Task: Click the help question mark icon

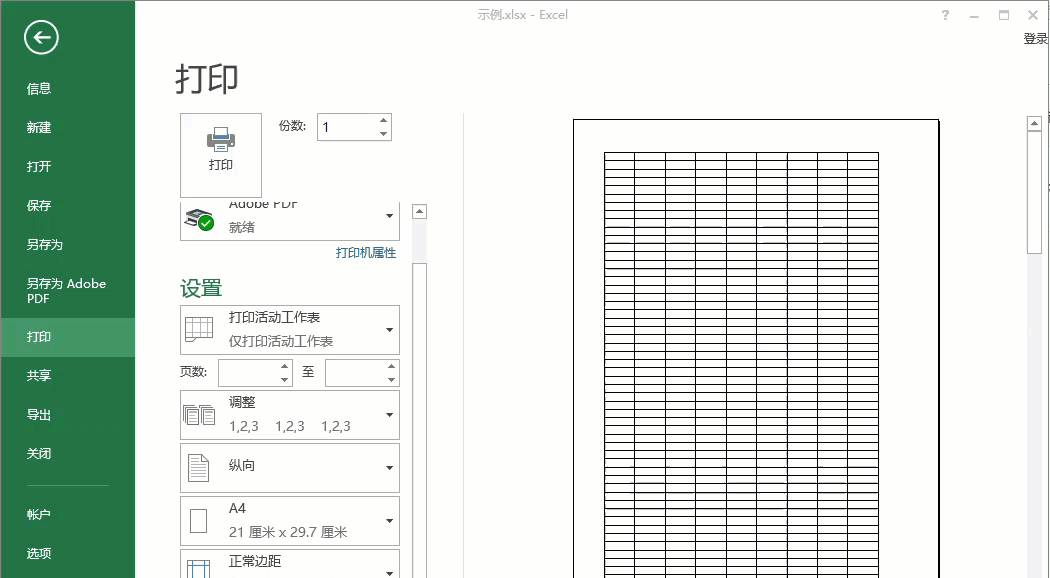Action: point(945,16)
